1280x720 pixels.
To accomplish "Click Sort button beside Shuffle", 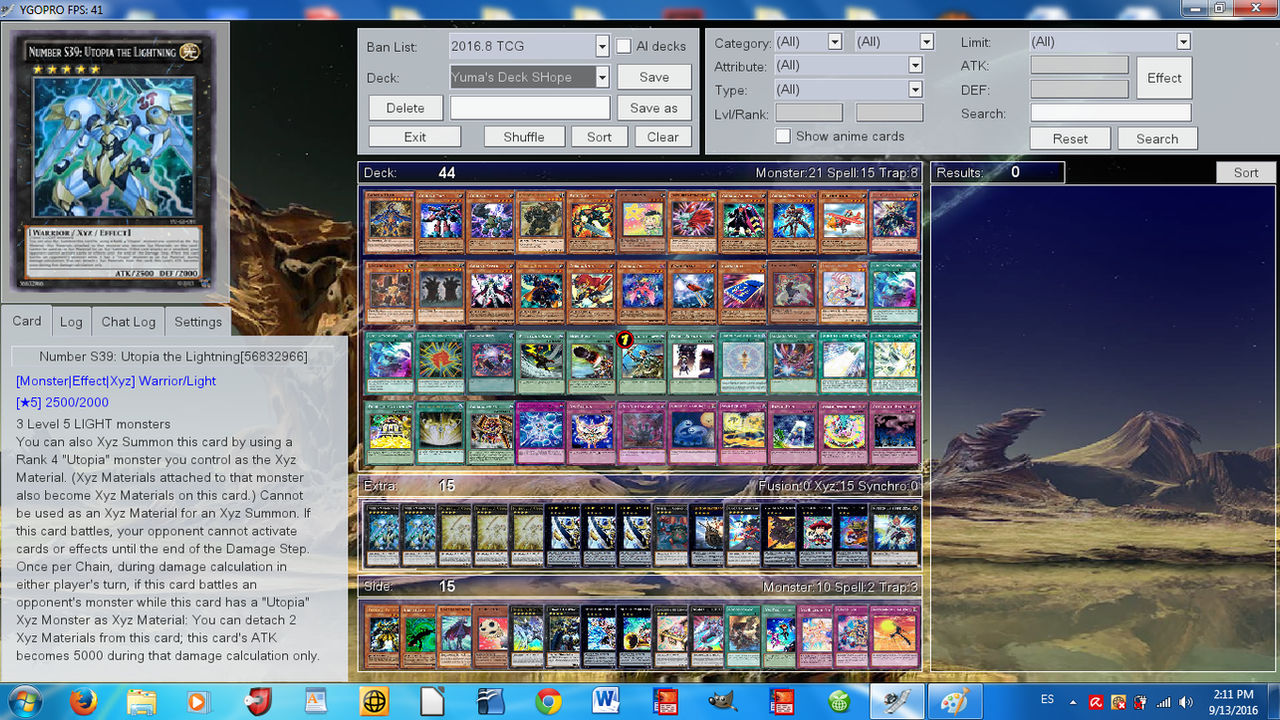I will (600, 137).
